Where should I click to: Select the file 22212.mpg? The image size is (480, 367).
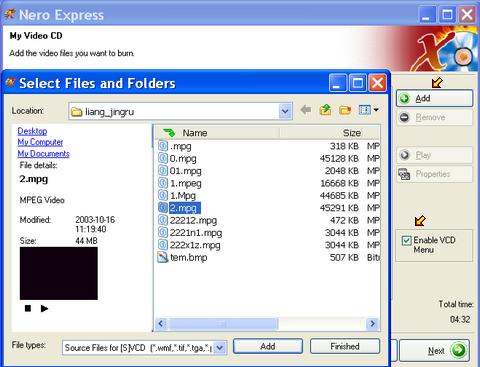[x=193, y=220]
